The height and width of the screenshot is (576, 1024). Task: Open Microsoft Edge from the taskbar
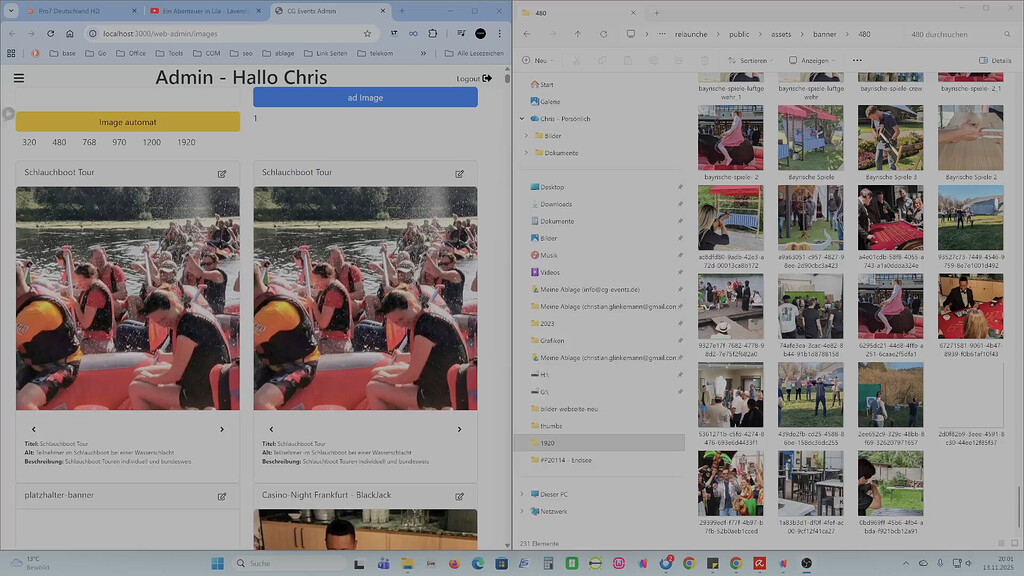[x=477, y=563]
